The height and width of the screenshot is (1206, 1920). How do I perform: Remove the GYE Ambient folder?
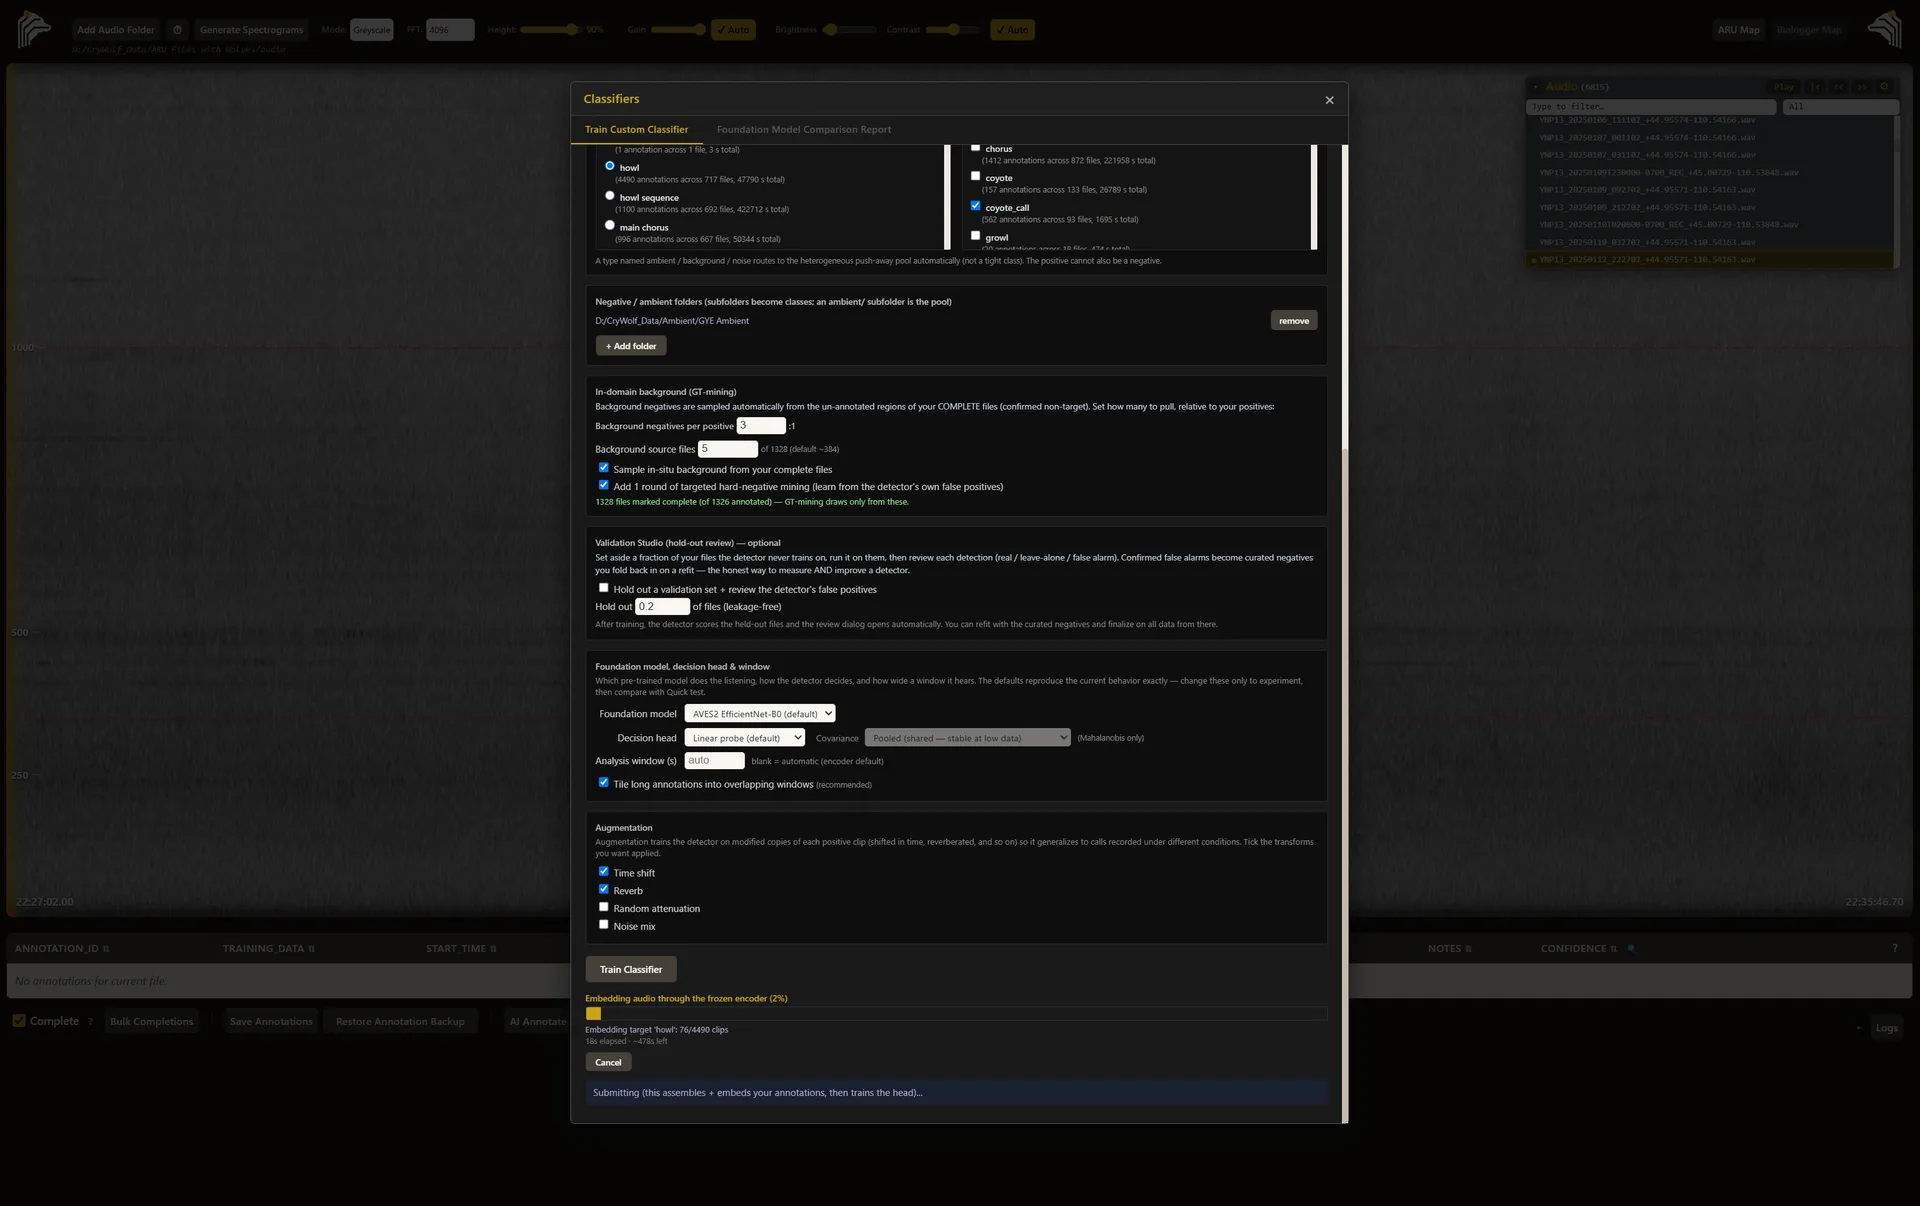click(x=1294, y=321)
